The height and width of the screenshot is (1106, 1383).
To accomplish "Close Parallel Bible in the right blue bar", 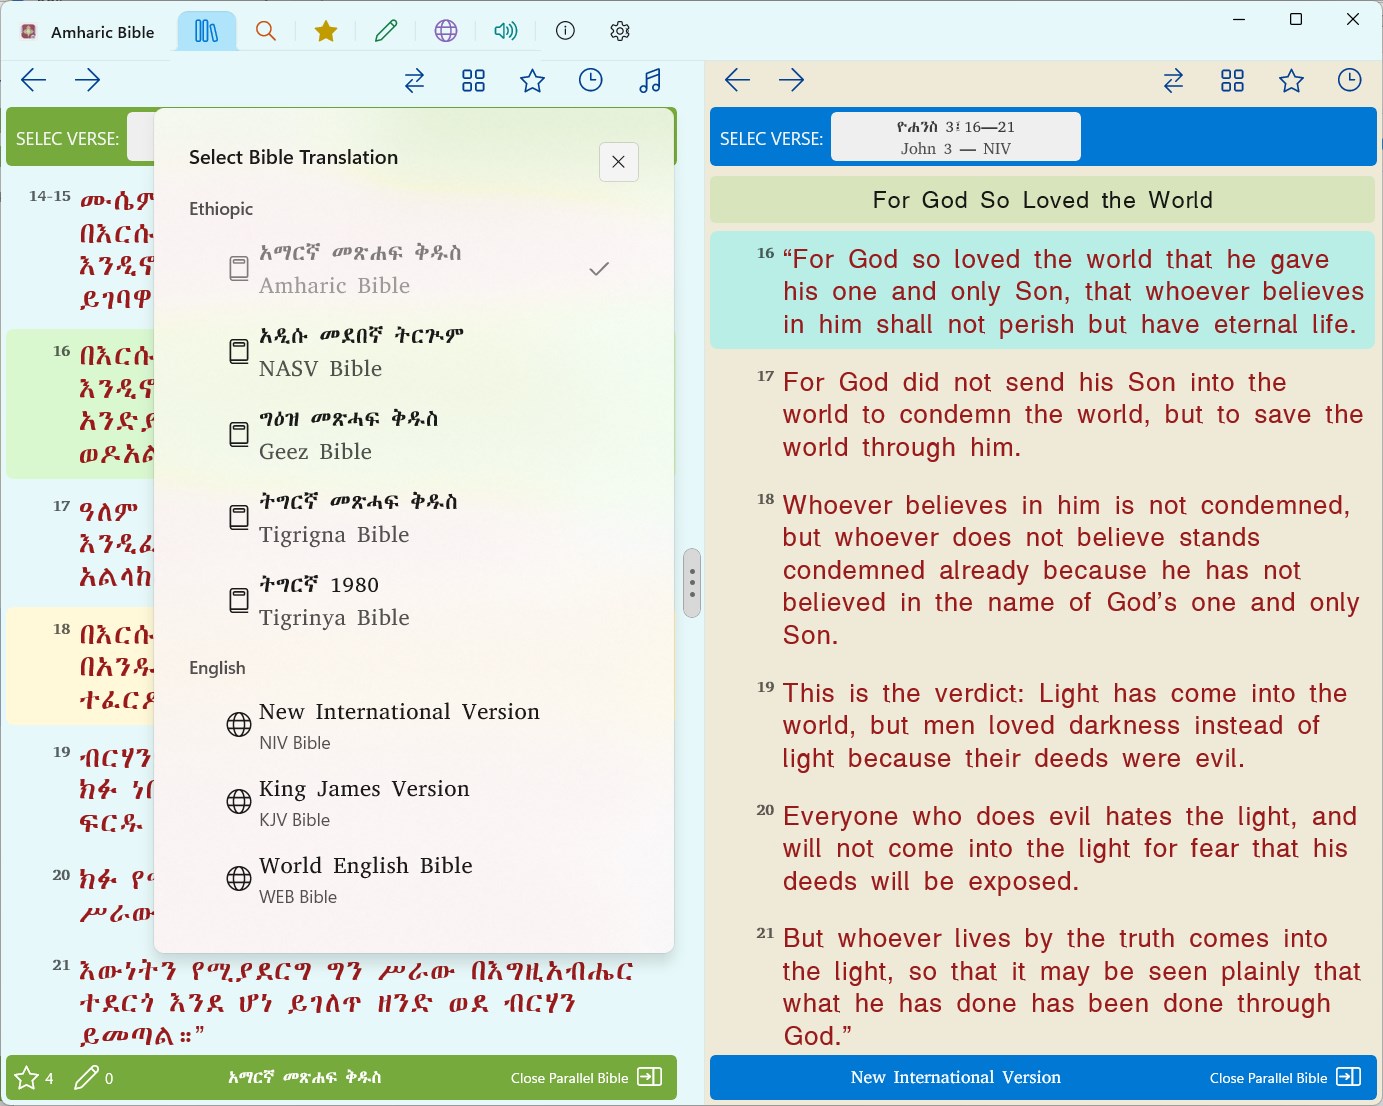I will pyautogui.click(x=1285, y=1078).
